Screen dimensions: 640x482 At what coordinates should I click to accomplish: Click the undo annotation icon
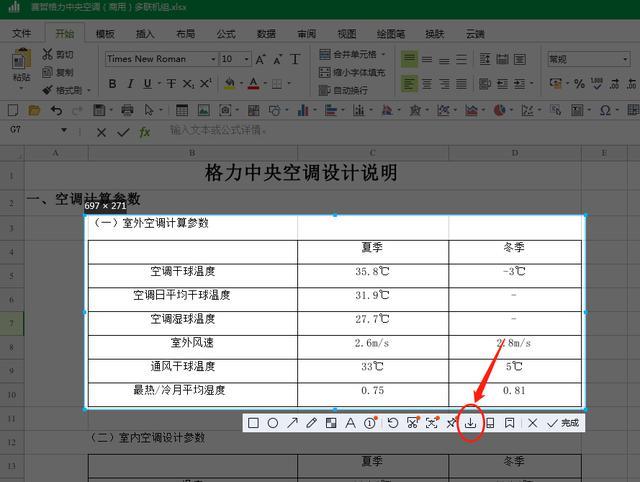tap(393, 423)
